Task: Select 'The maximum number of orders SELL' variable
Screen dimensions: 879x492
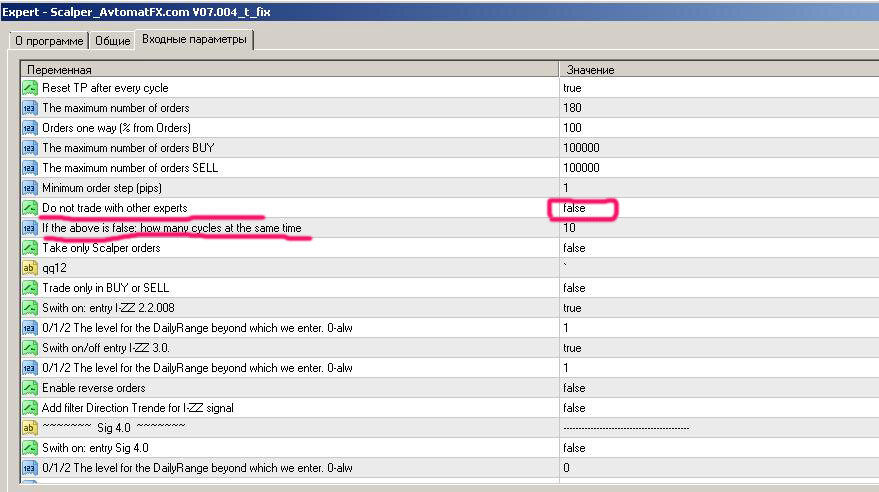Action: (129, 168)
